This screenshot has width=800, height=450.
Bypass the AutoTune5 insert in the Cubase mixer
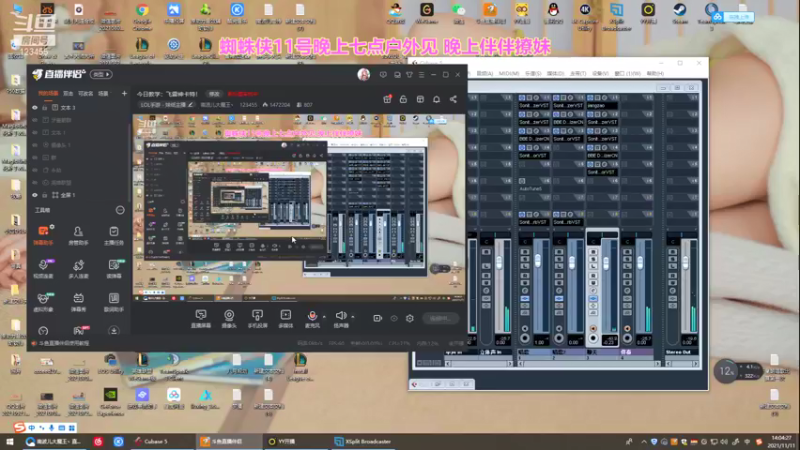coord(522,181)
